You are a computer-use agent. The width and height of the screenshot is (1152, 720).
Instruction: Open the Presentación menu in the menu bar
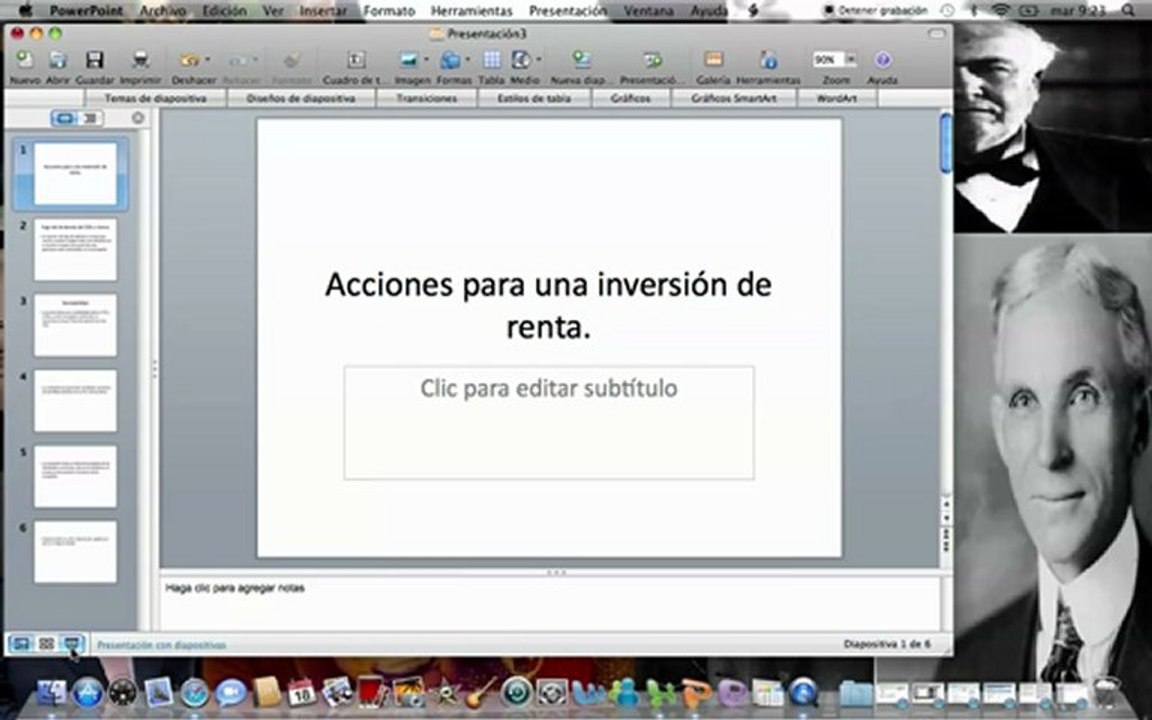568,10
